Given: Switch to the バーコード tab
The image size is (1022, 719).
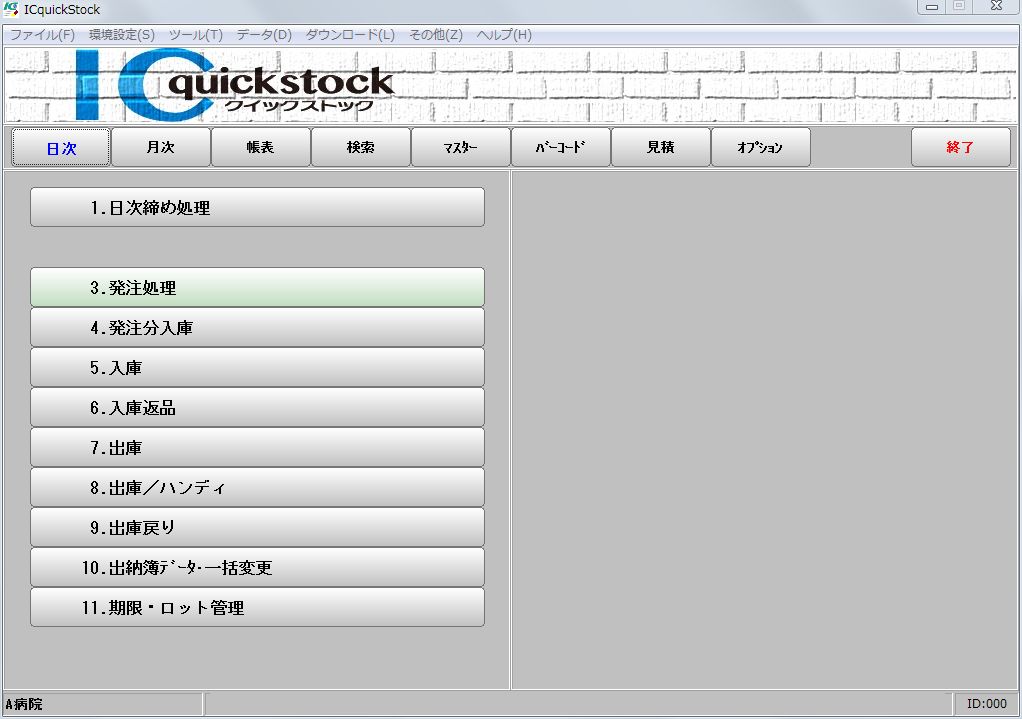Looking at the screenshot, I should click(x=561, y=147).
